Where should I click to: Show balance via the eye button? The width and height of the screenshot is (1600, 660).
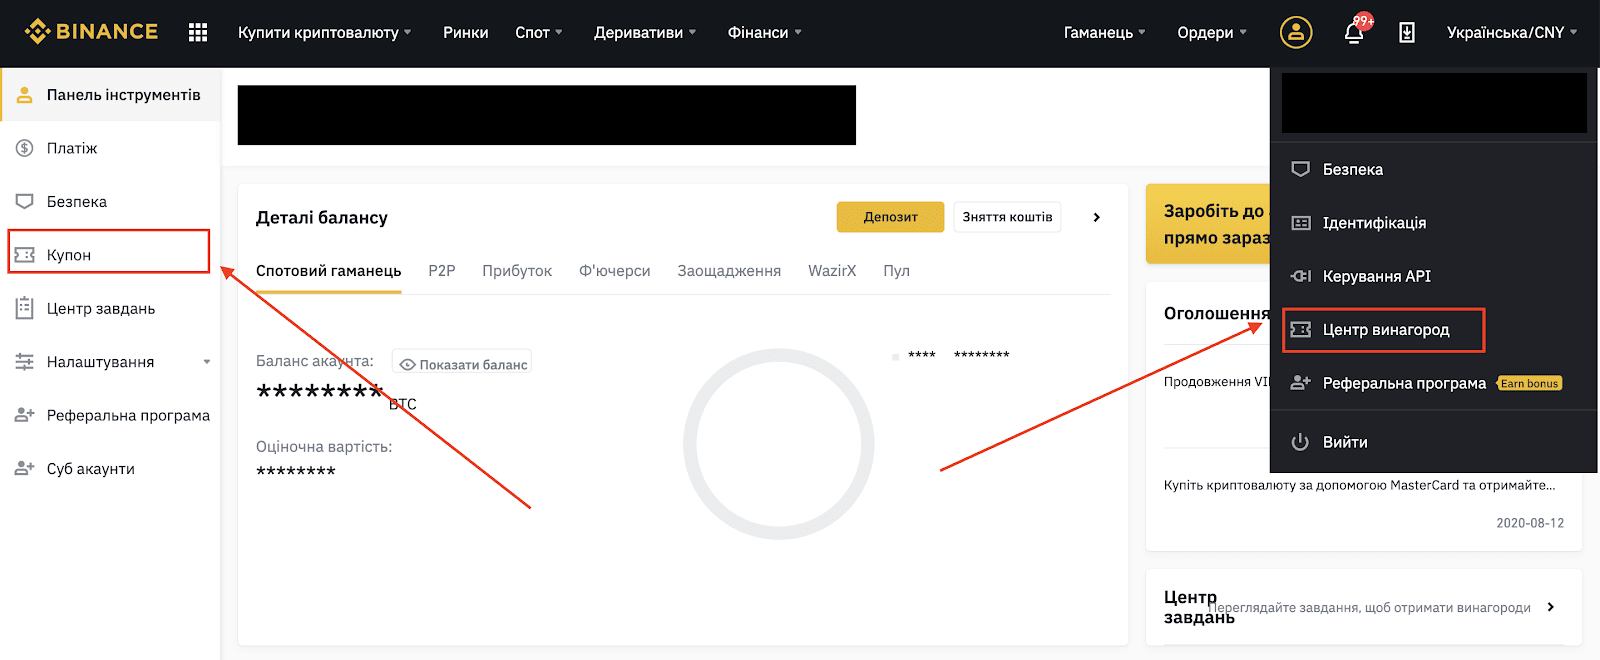click(x=462, y=364)
